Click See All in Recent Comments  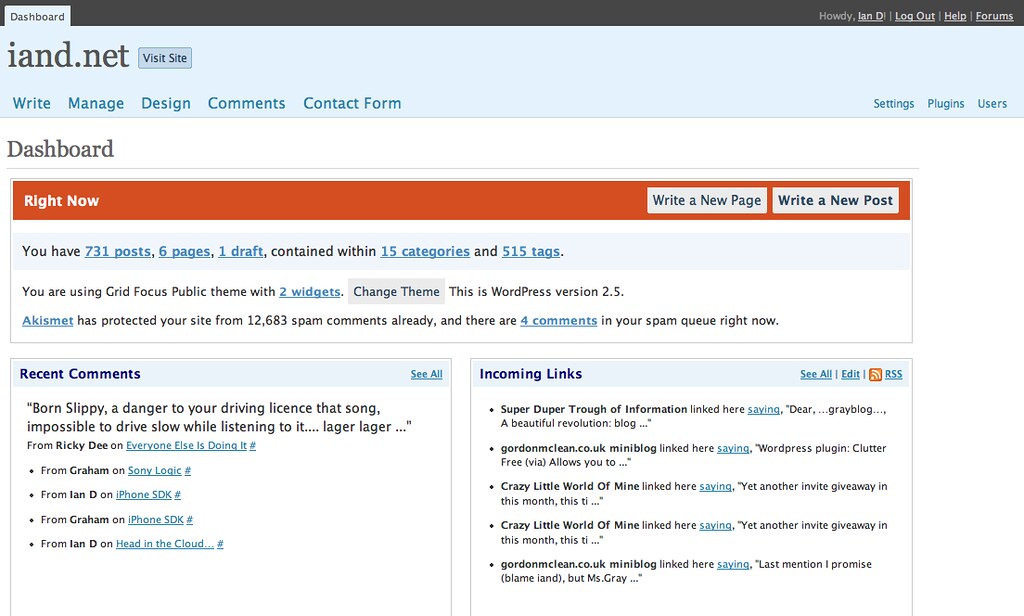426,374
